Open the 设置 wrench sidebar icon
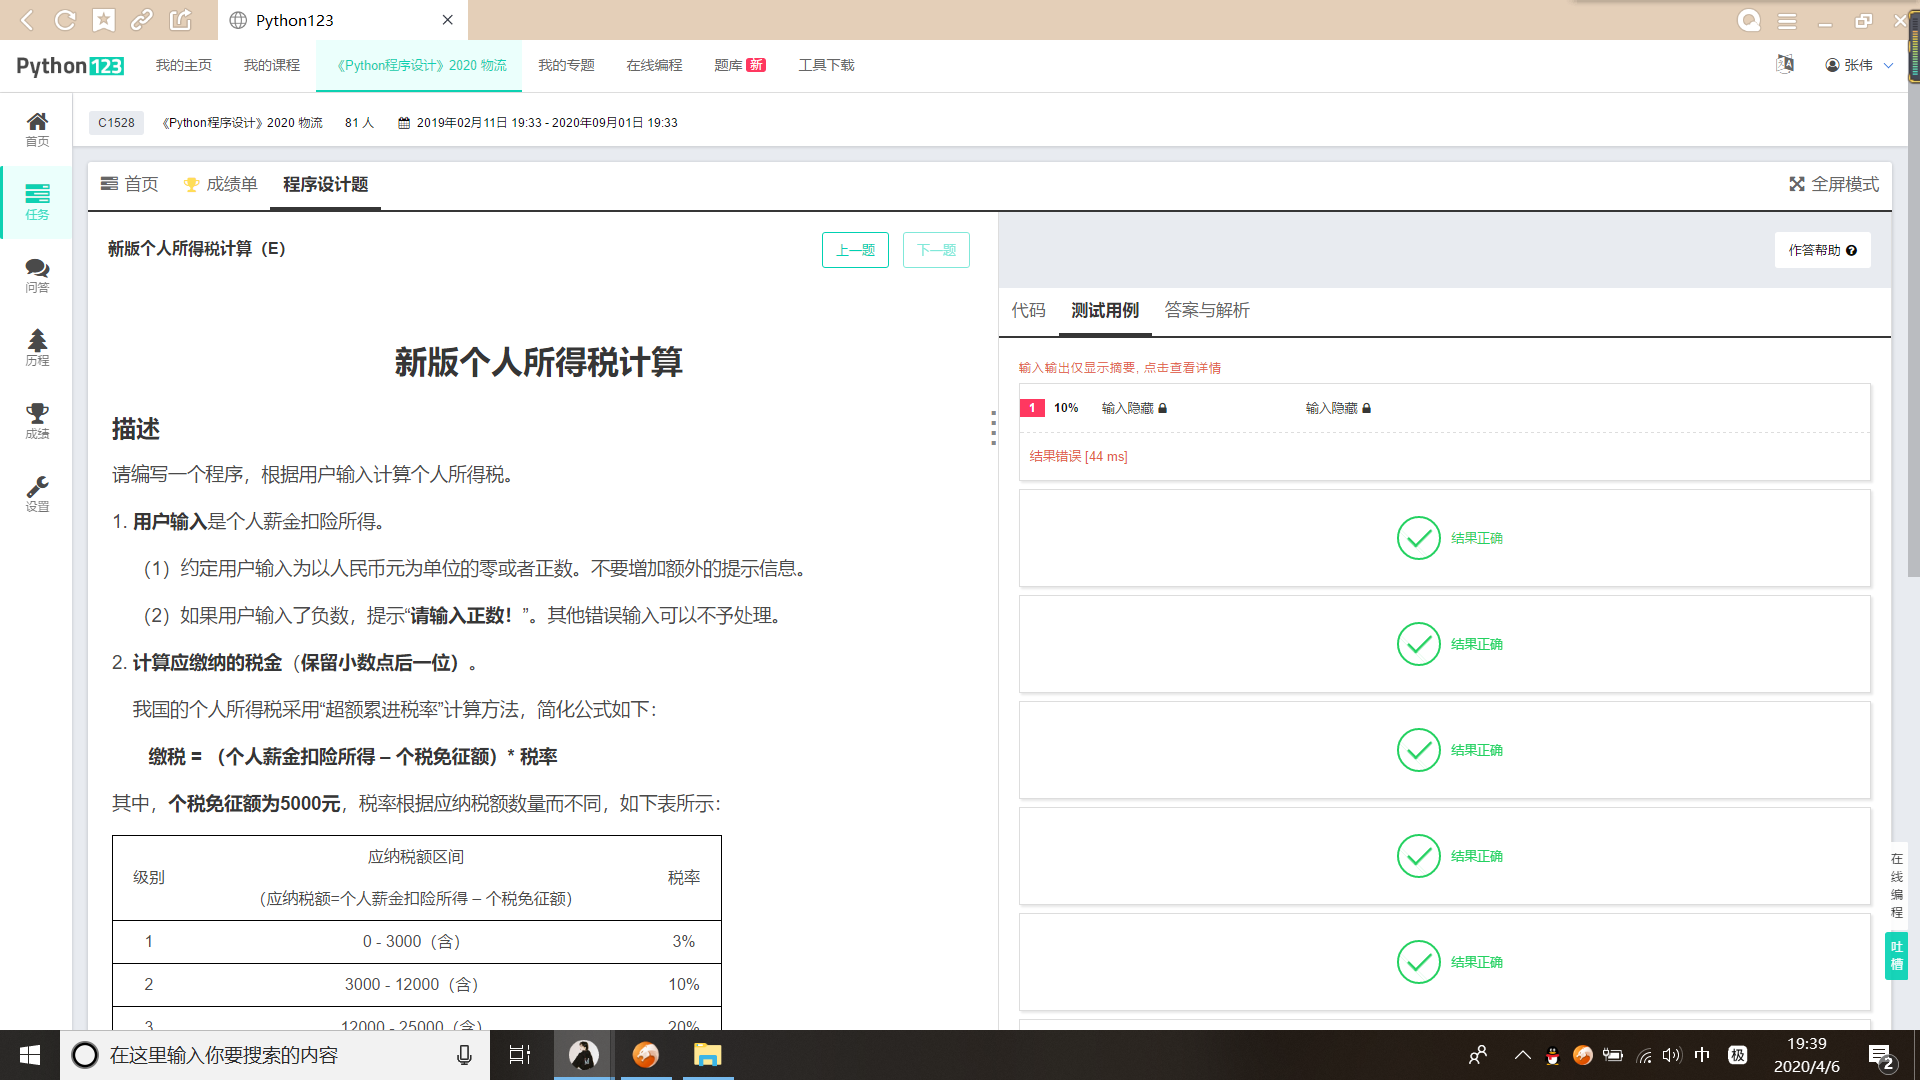Image resolution: width=1920 pixels, height=1080 pixels. click(x=37, y=493)
